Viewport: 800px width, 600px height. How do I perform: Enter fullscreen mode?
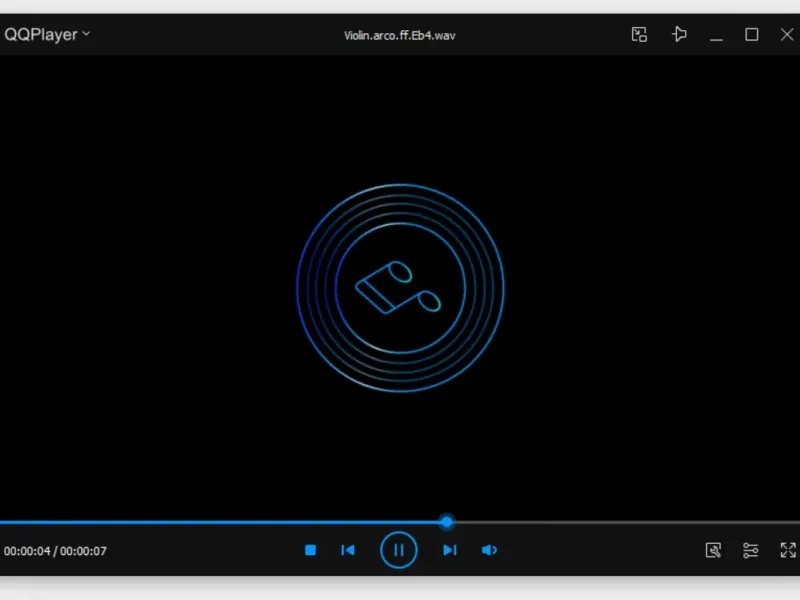point(788,550)
